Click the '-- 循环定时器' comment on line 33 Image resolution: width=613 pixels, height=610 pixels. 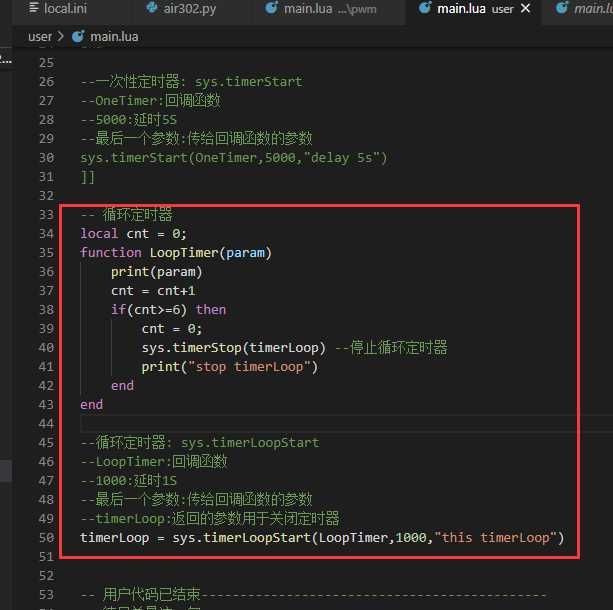tap(126, 214)
